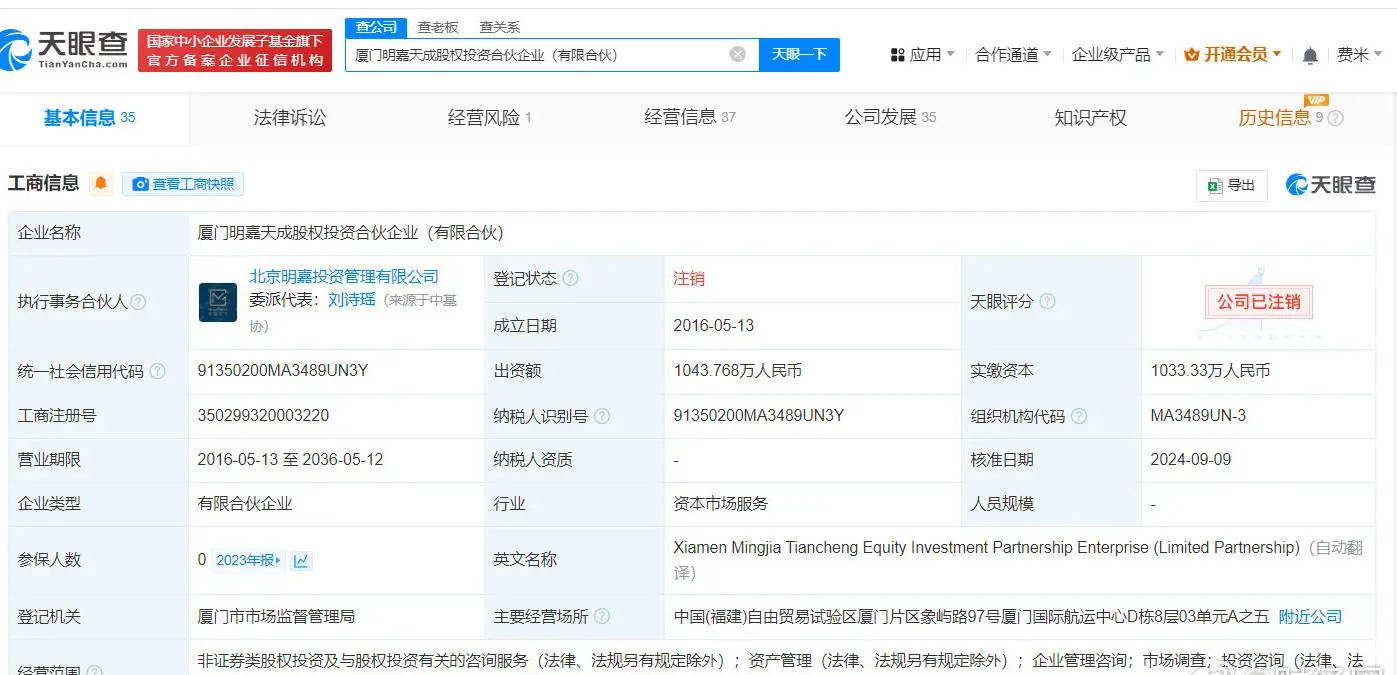Open the notification bell in the header
Screen dimensions: 1397x675
[x=1310, y=55]
